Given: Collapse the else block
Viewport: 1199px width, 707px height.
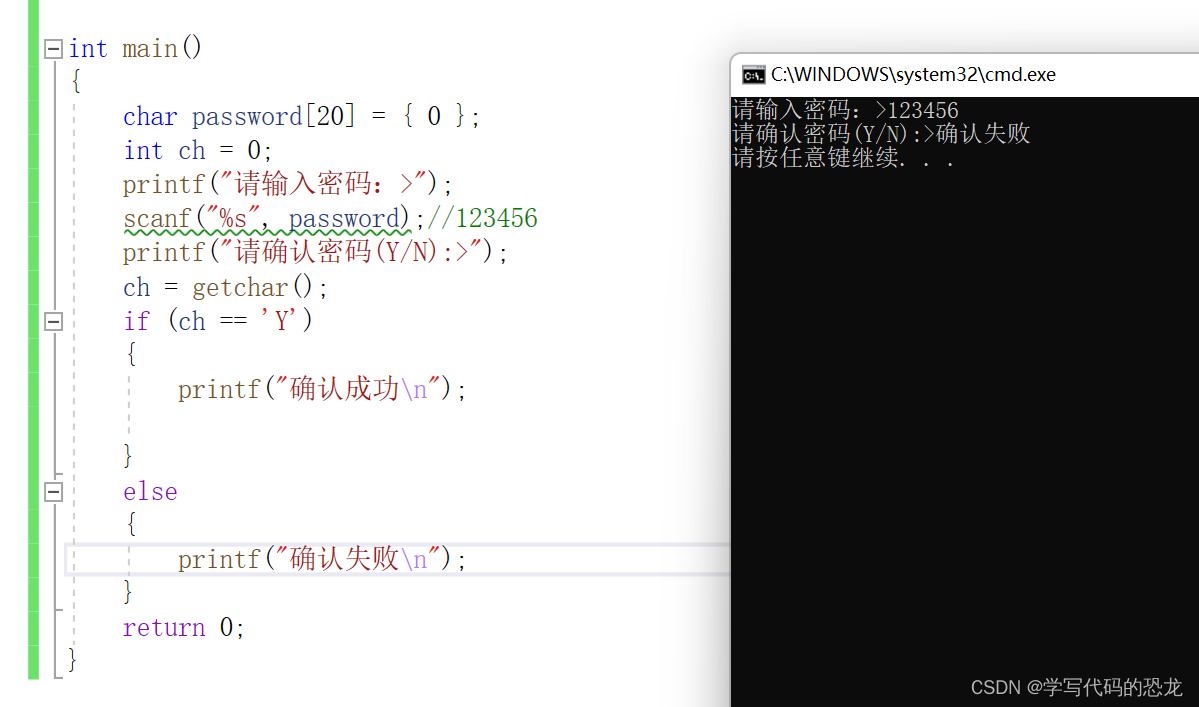Looking at the screenshot, I should pyautogui.click(x=53, y=491).
